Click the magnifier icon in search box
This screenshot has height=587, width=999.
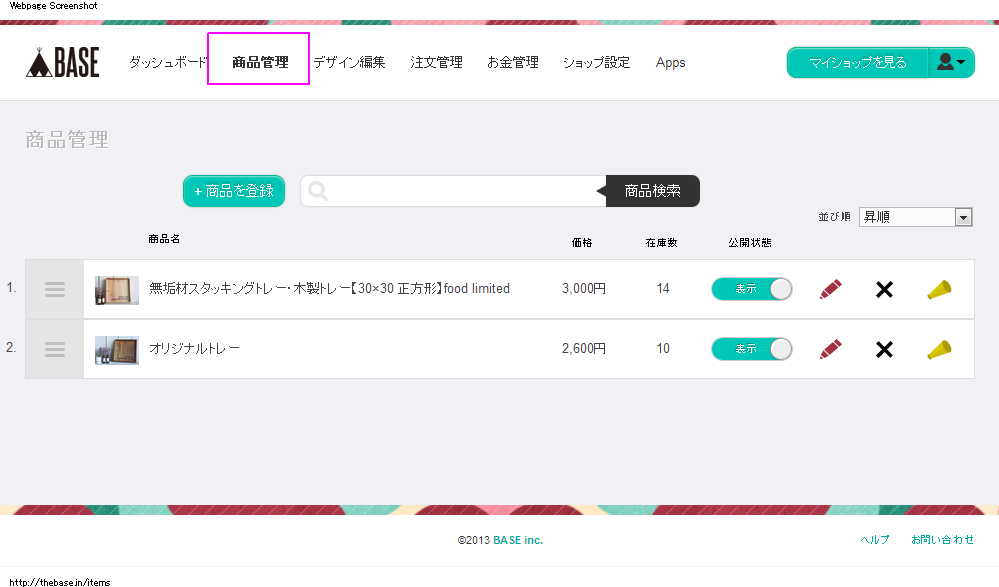coord(318,191)
